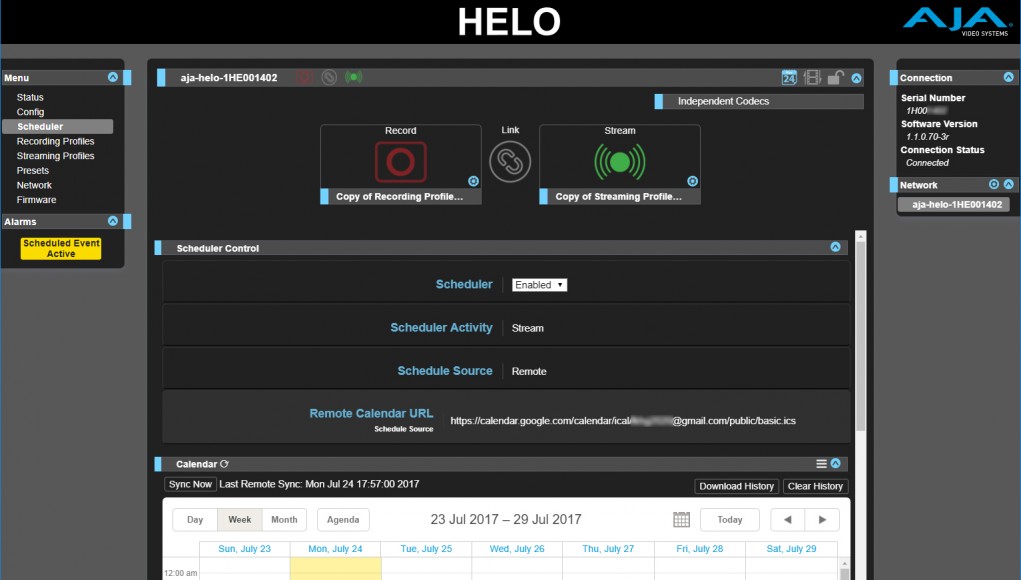
Task: Open the Record panel gear settings
Action: tap(473, 181)
